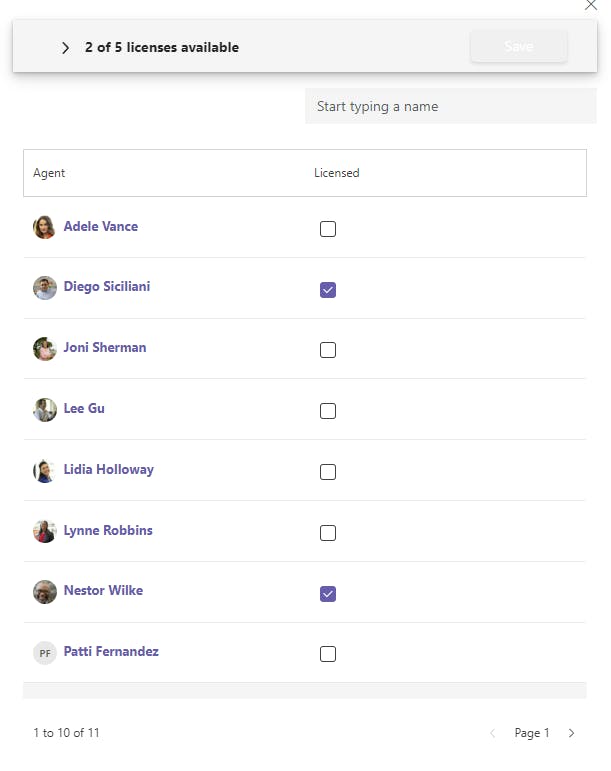Click Joni Sherman's avatar image
The height and width of the screenshot is (771, 611).
coord(44,349)
